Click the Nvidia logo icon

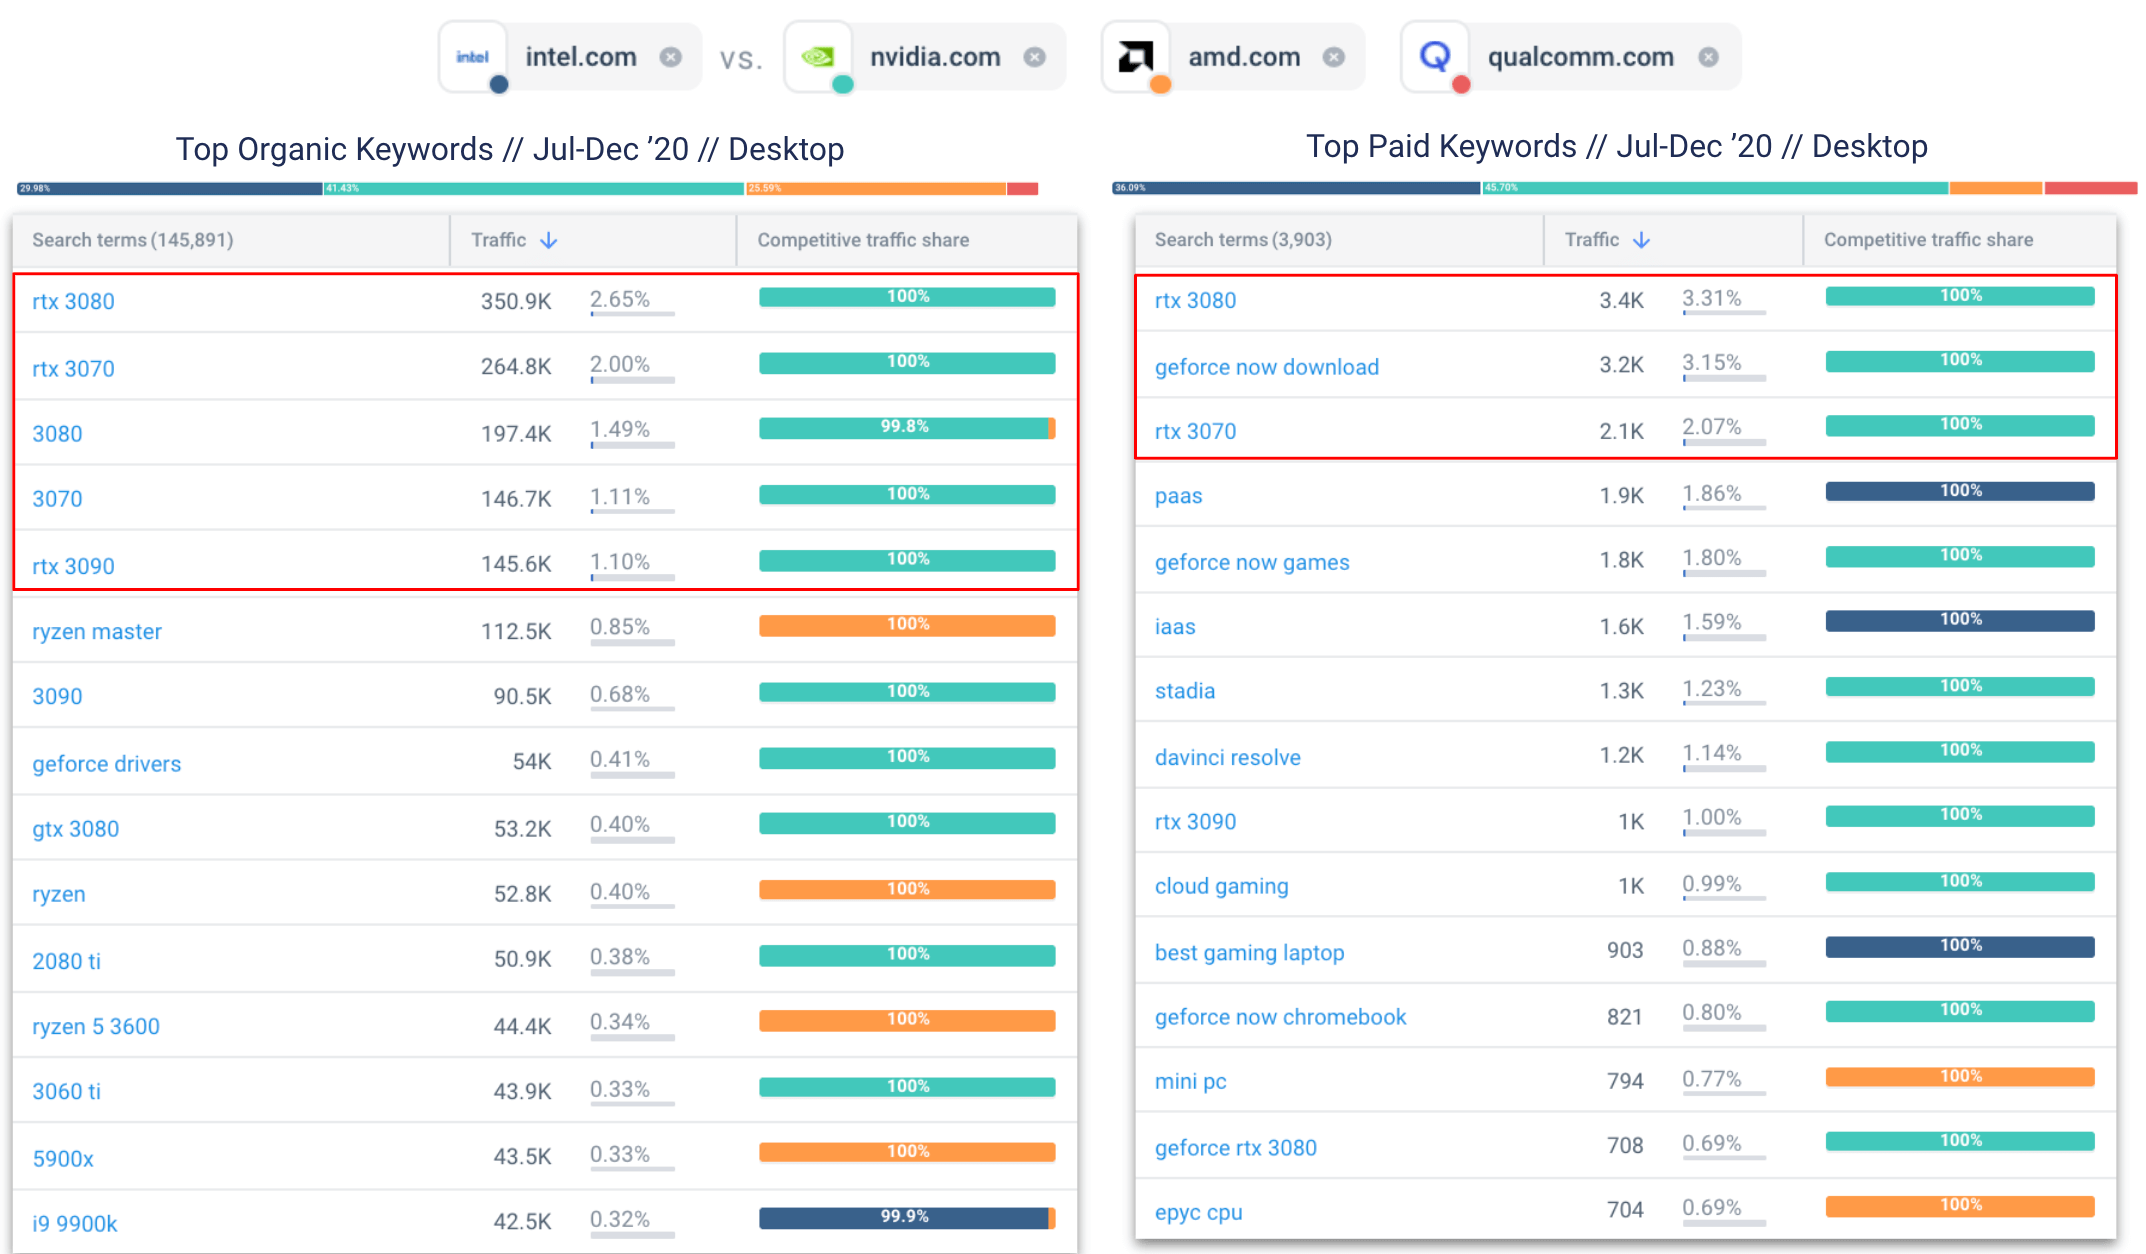click(x=817, y=57)
